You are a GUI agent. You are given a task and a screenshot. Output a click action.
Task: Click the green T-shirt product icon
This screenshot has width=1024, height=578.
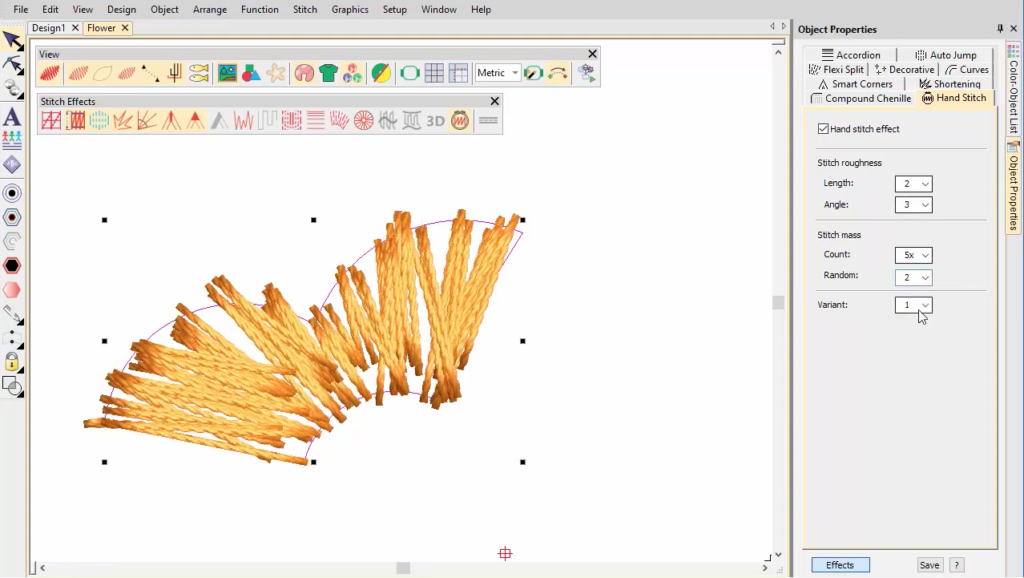coord(328,73)
